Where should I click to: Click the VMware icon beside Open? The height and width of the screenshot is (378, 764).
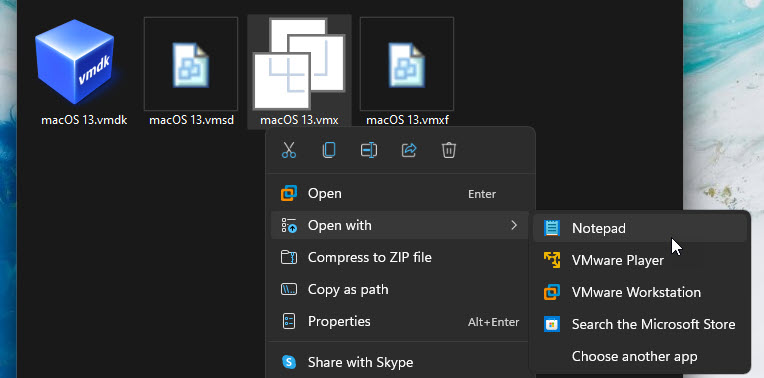tap(289, 193)
